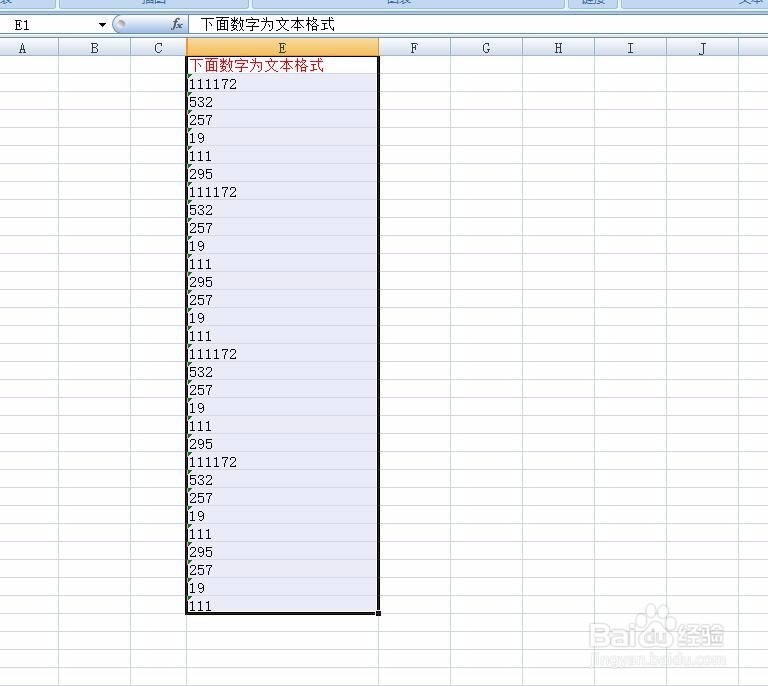This screenshot has height=686, width=768.
Task: Select column G header
Action: coord(486,48)
